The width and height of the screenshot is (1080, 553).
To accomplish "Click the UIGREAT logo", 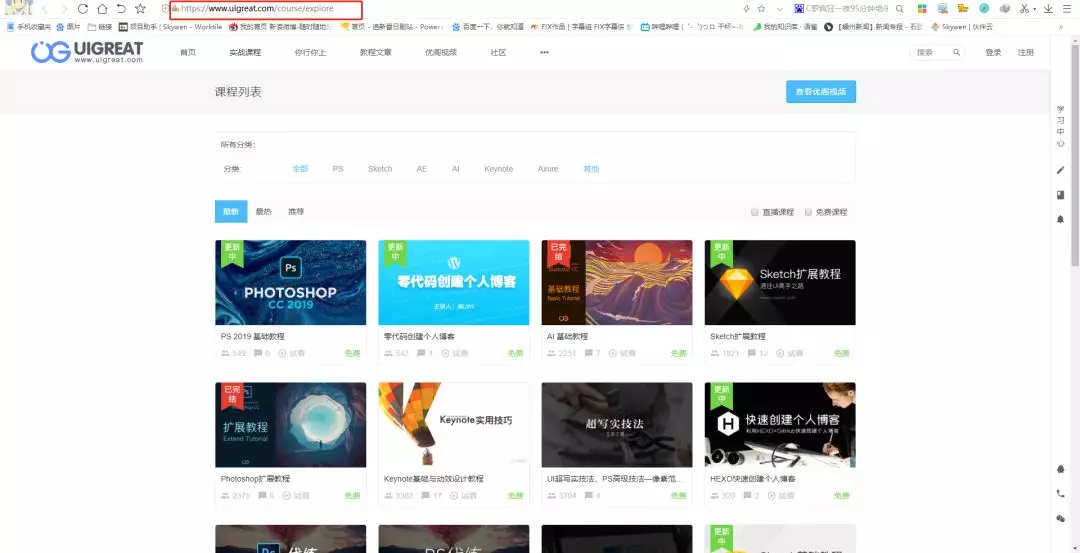I will point(87,52).
